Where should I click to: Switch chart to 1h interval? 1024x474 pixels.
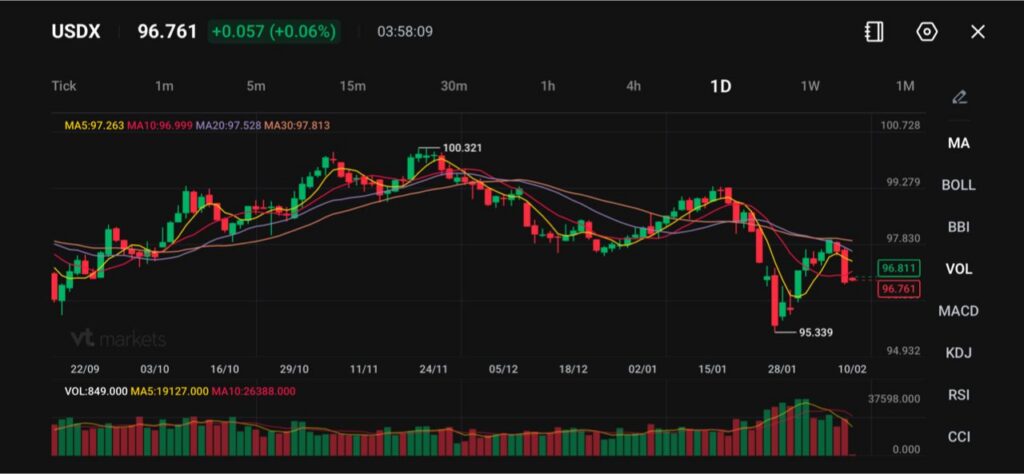[548, 86]
